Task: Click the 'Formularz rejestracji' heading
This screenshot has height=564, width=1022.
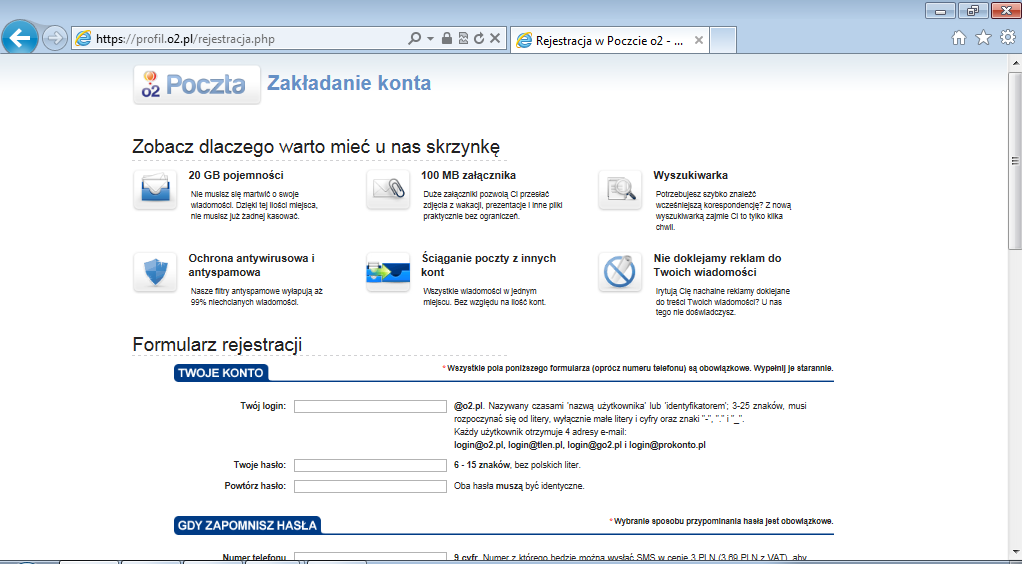Action: [217, 344]
